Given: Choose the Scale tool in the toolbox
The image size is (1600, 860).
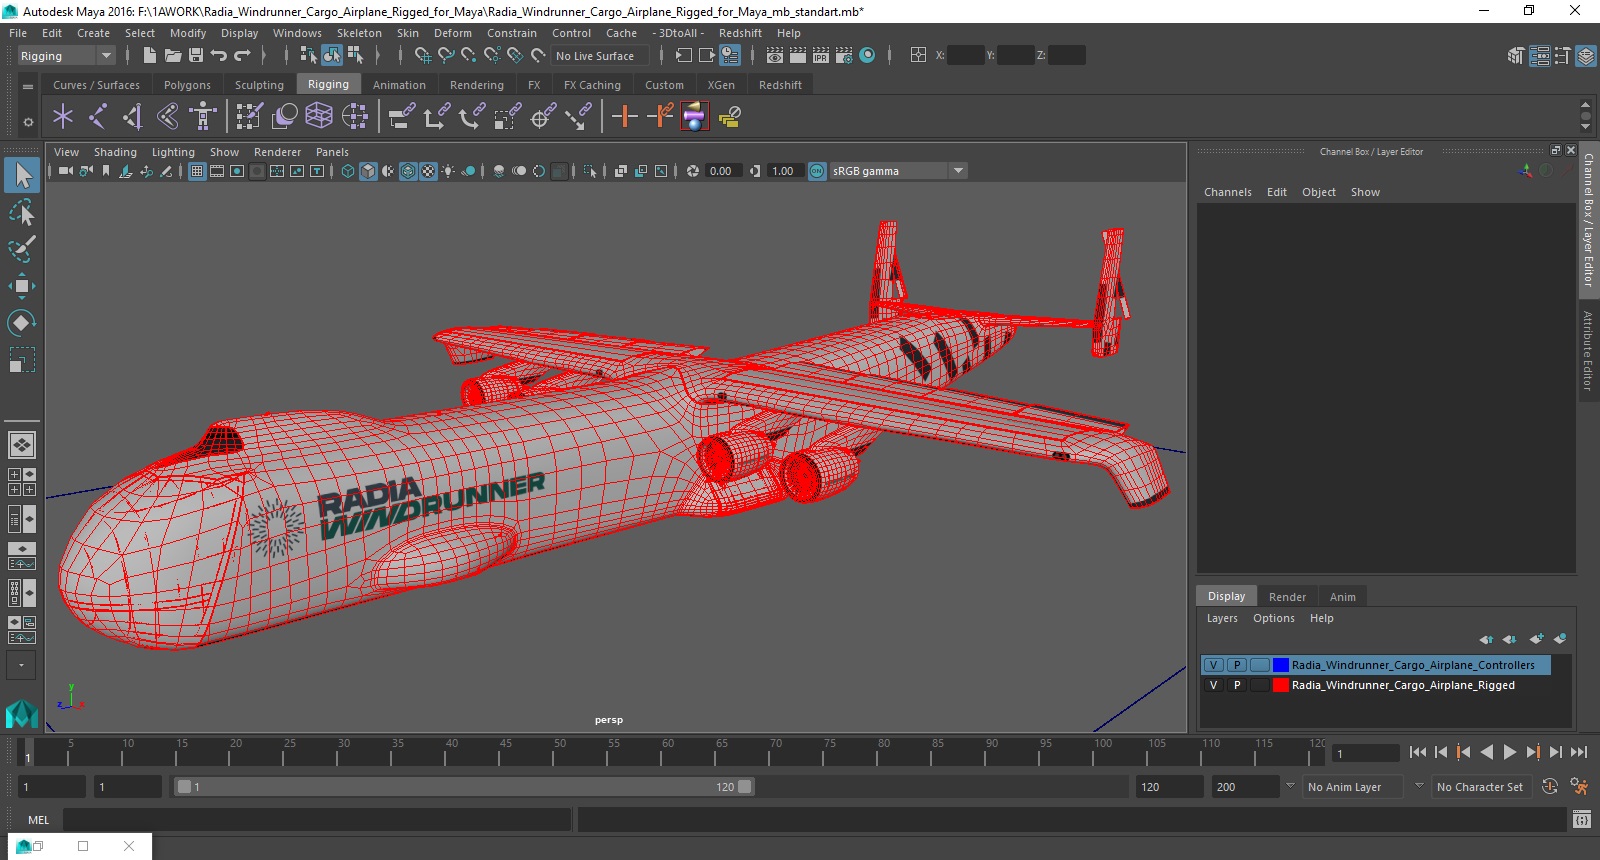Looking at the screenshot, I should click(x=21, y=359).
